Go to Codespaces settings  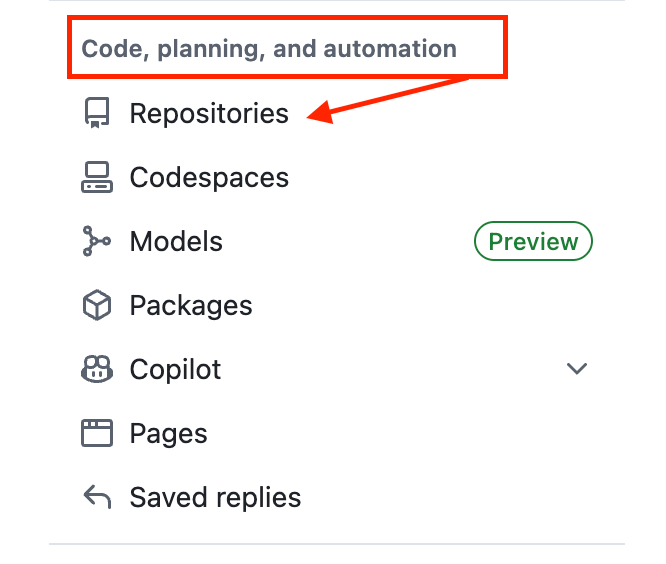[x=209, y=178]
